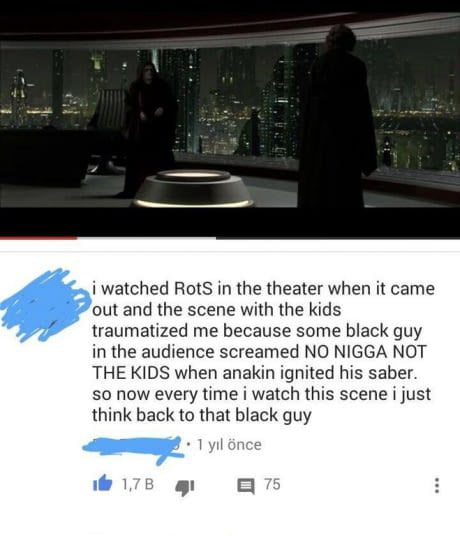Click the red played part of progress bar
The width and height of the screenshot is (460, 536).
(x=38, y=238)
